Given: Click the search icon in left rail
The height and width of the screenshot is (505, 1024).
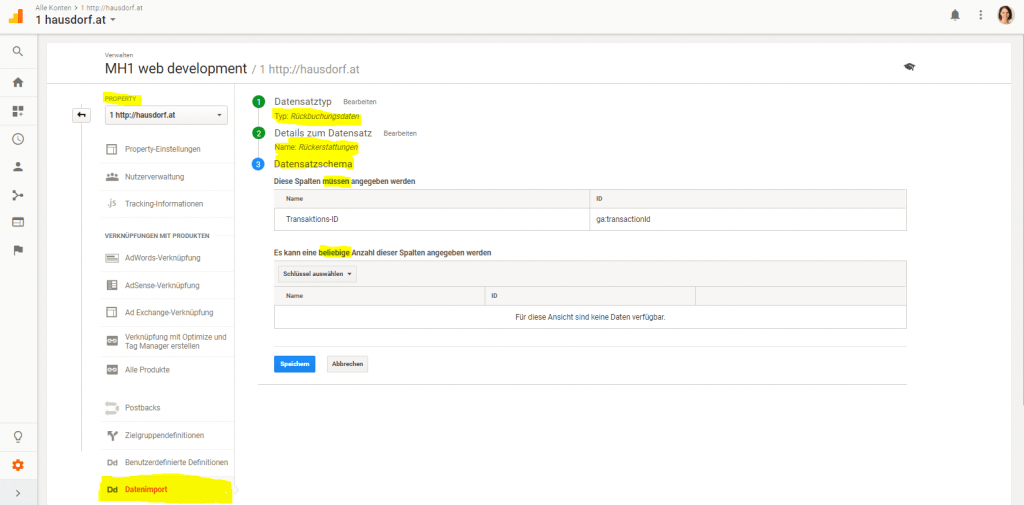Looking at the screenshot, I should [x=18, y=51].
